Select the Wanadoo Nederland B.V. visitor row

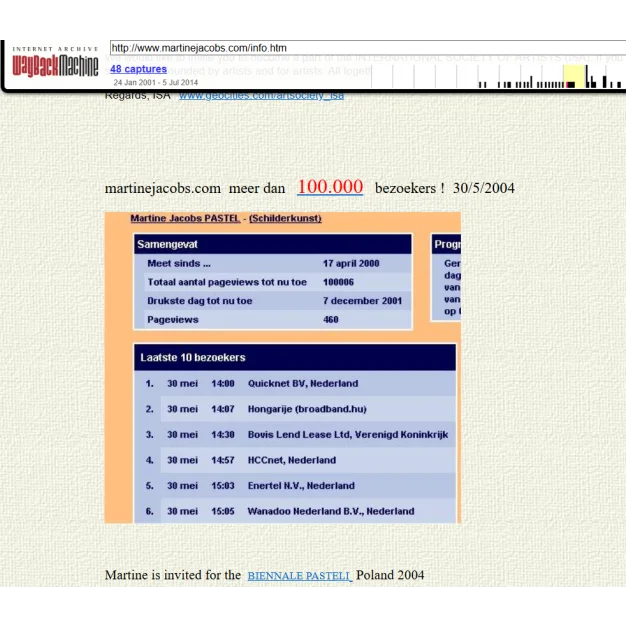294,511
